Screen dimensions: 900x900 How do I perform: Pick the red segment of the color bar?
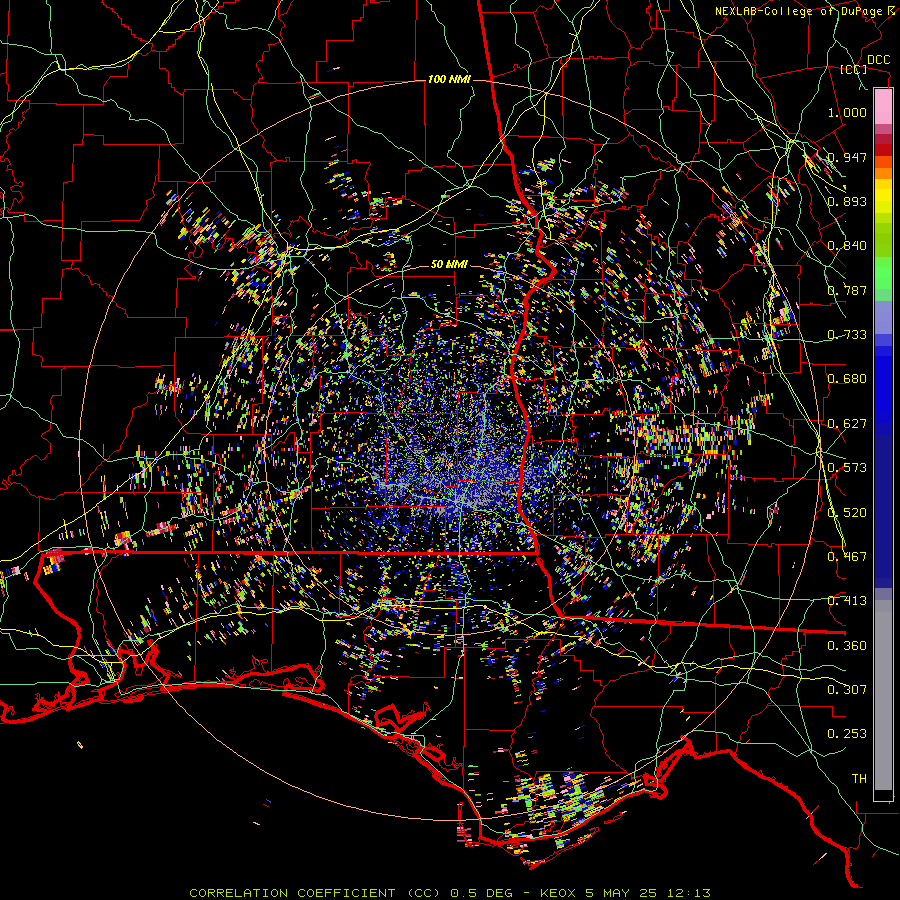[x=883, y=149]
